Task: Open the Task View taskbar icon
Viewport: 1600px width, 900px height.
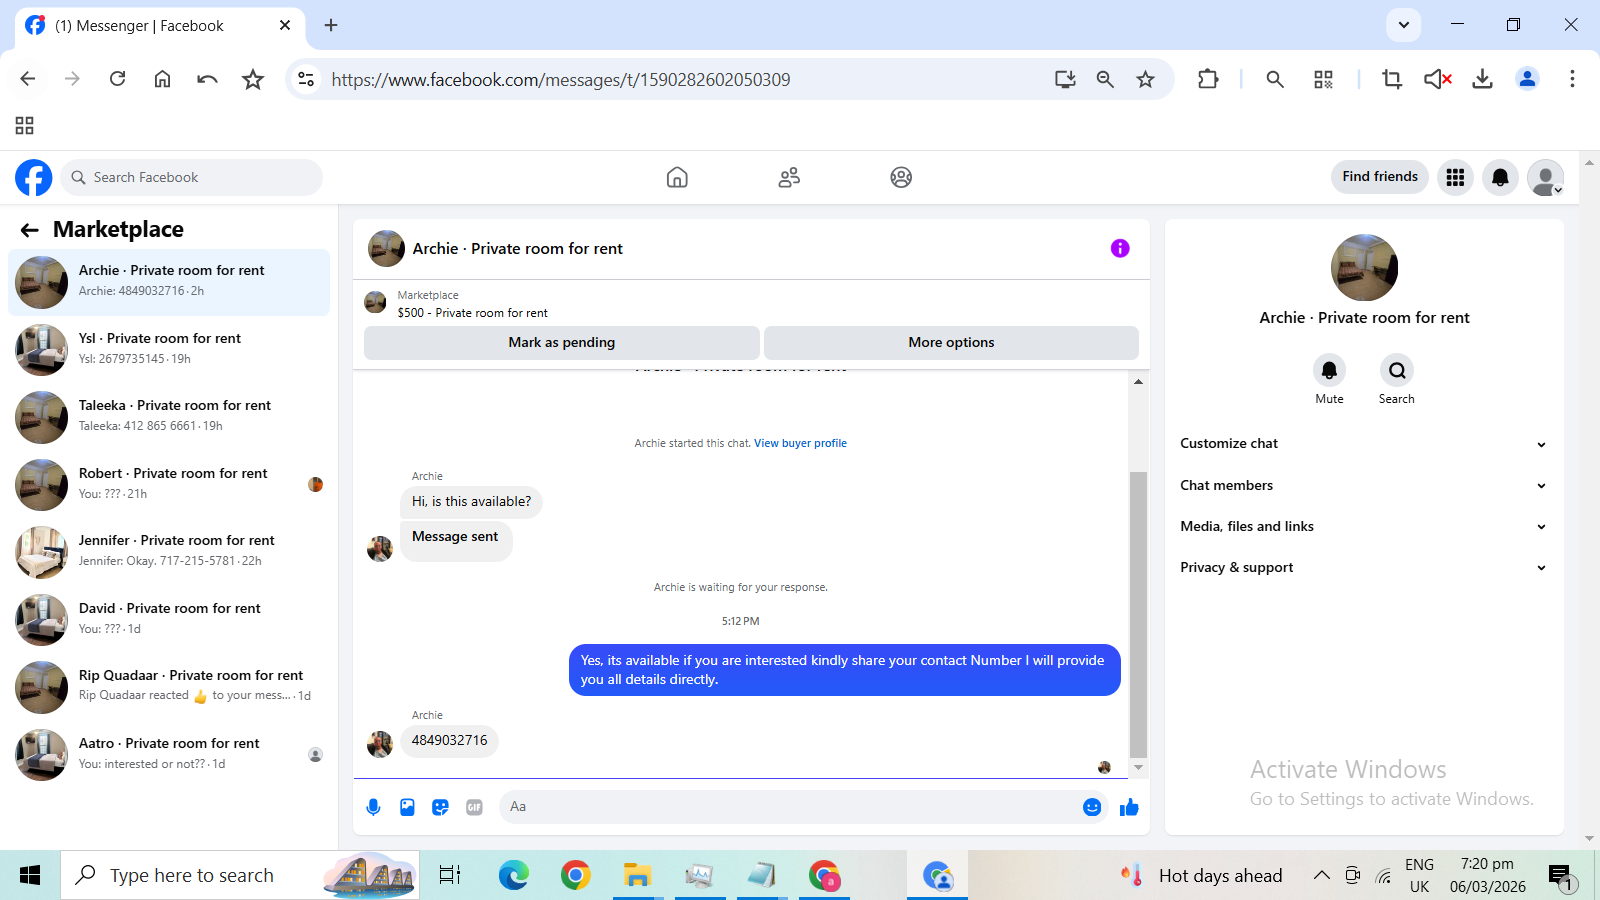Action: pos(451,875)
